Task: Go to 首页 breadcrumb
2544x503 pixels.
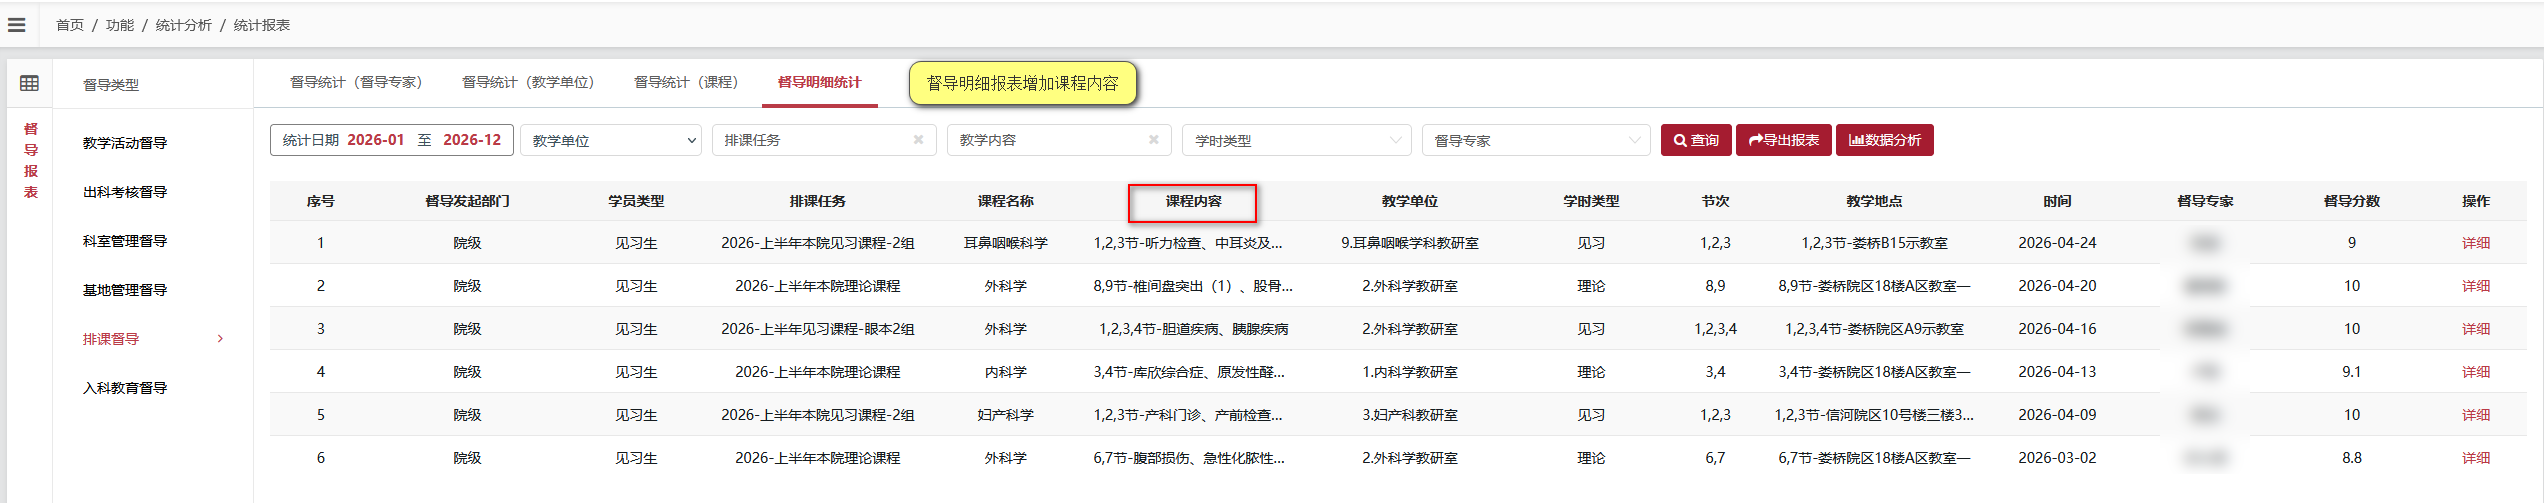Action: pos(70,25)
